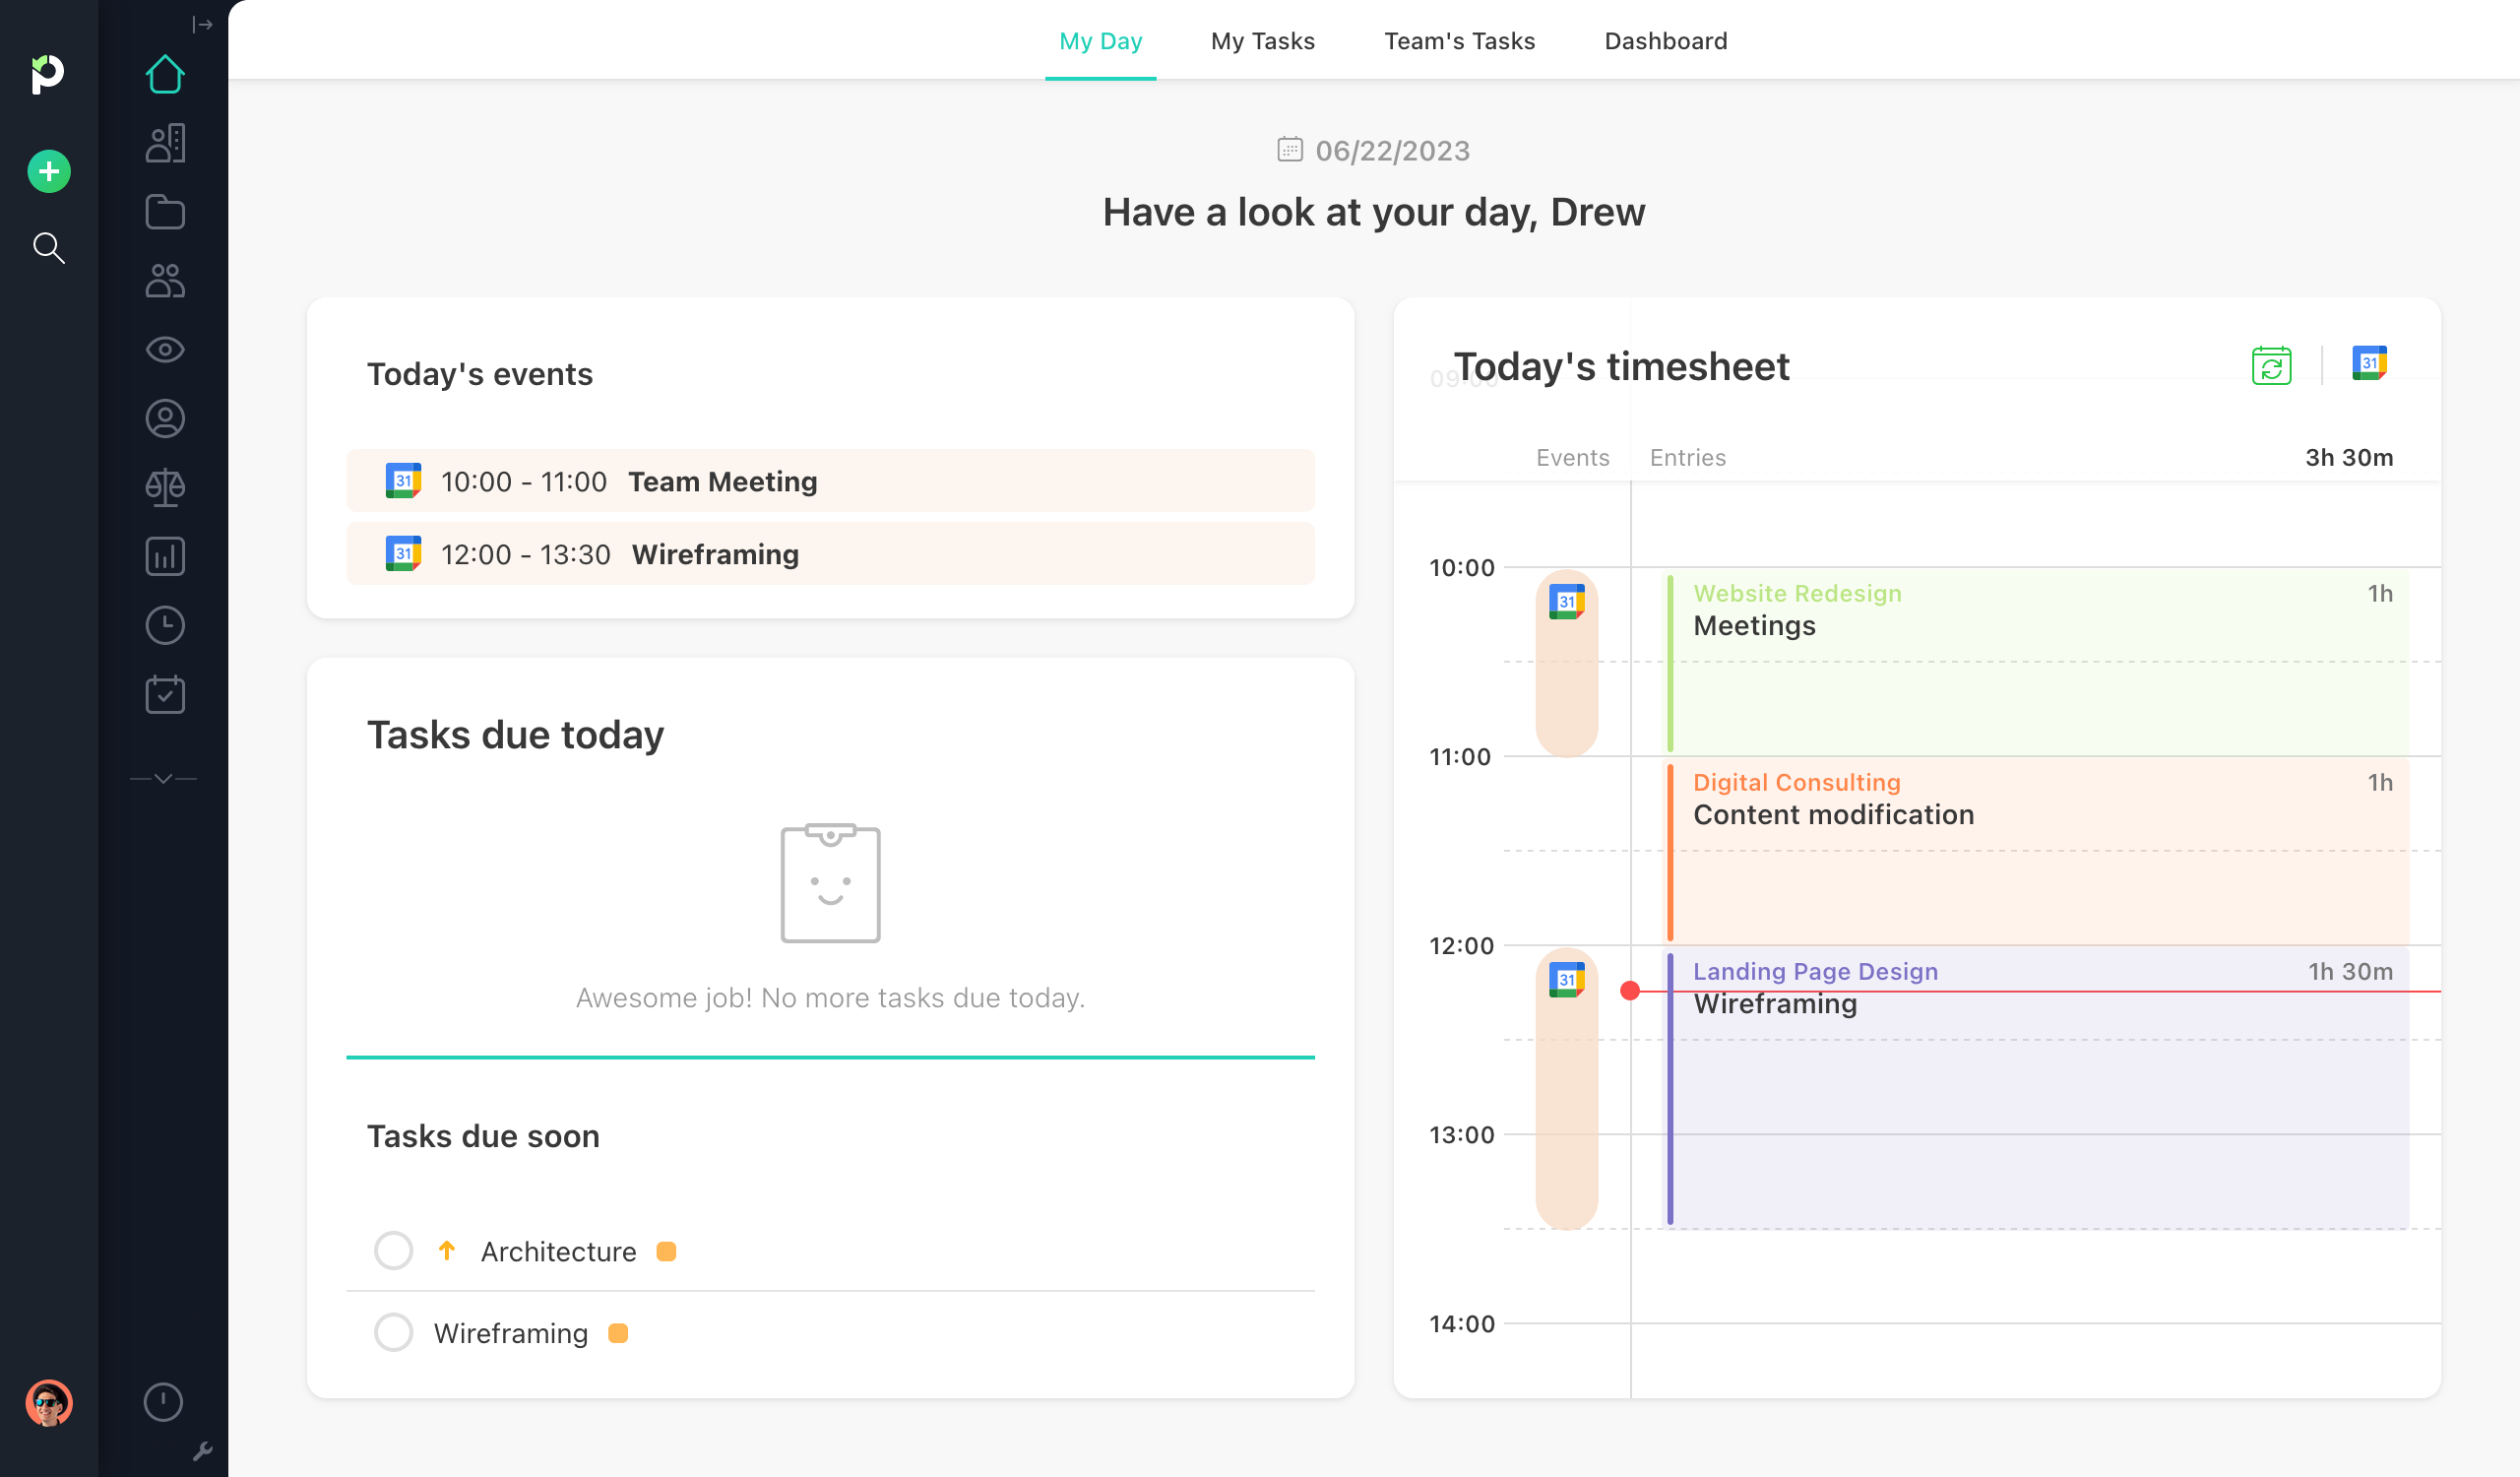
Task: Click the green plus add button
Action: pos(49,172)
